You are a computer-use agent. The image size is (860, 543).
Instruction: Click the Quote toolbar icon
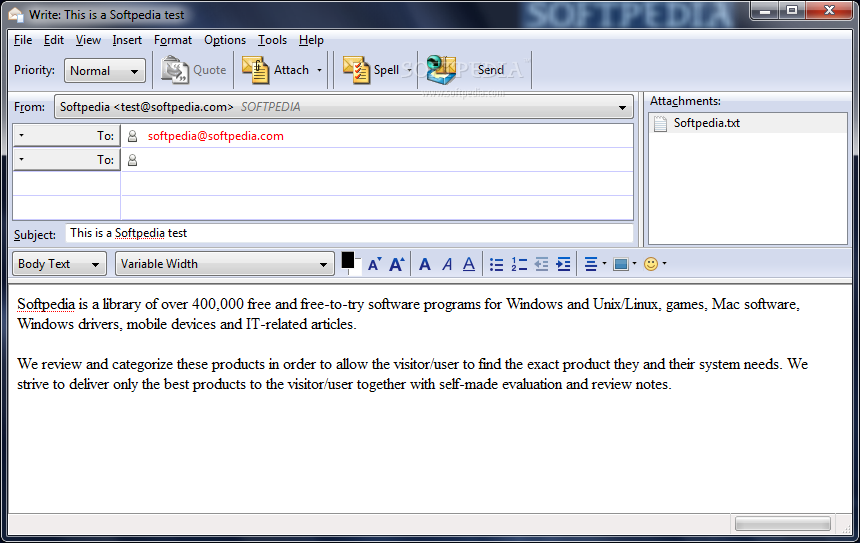174,70
